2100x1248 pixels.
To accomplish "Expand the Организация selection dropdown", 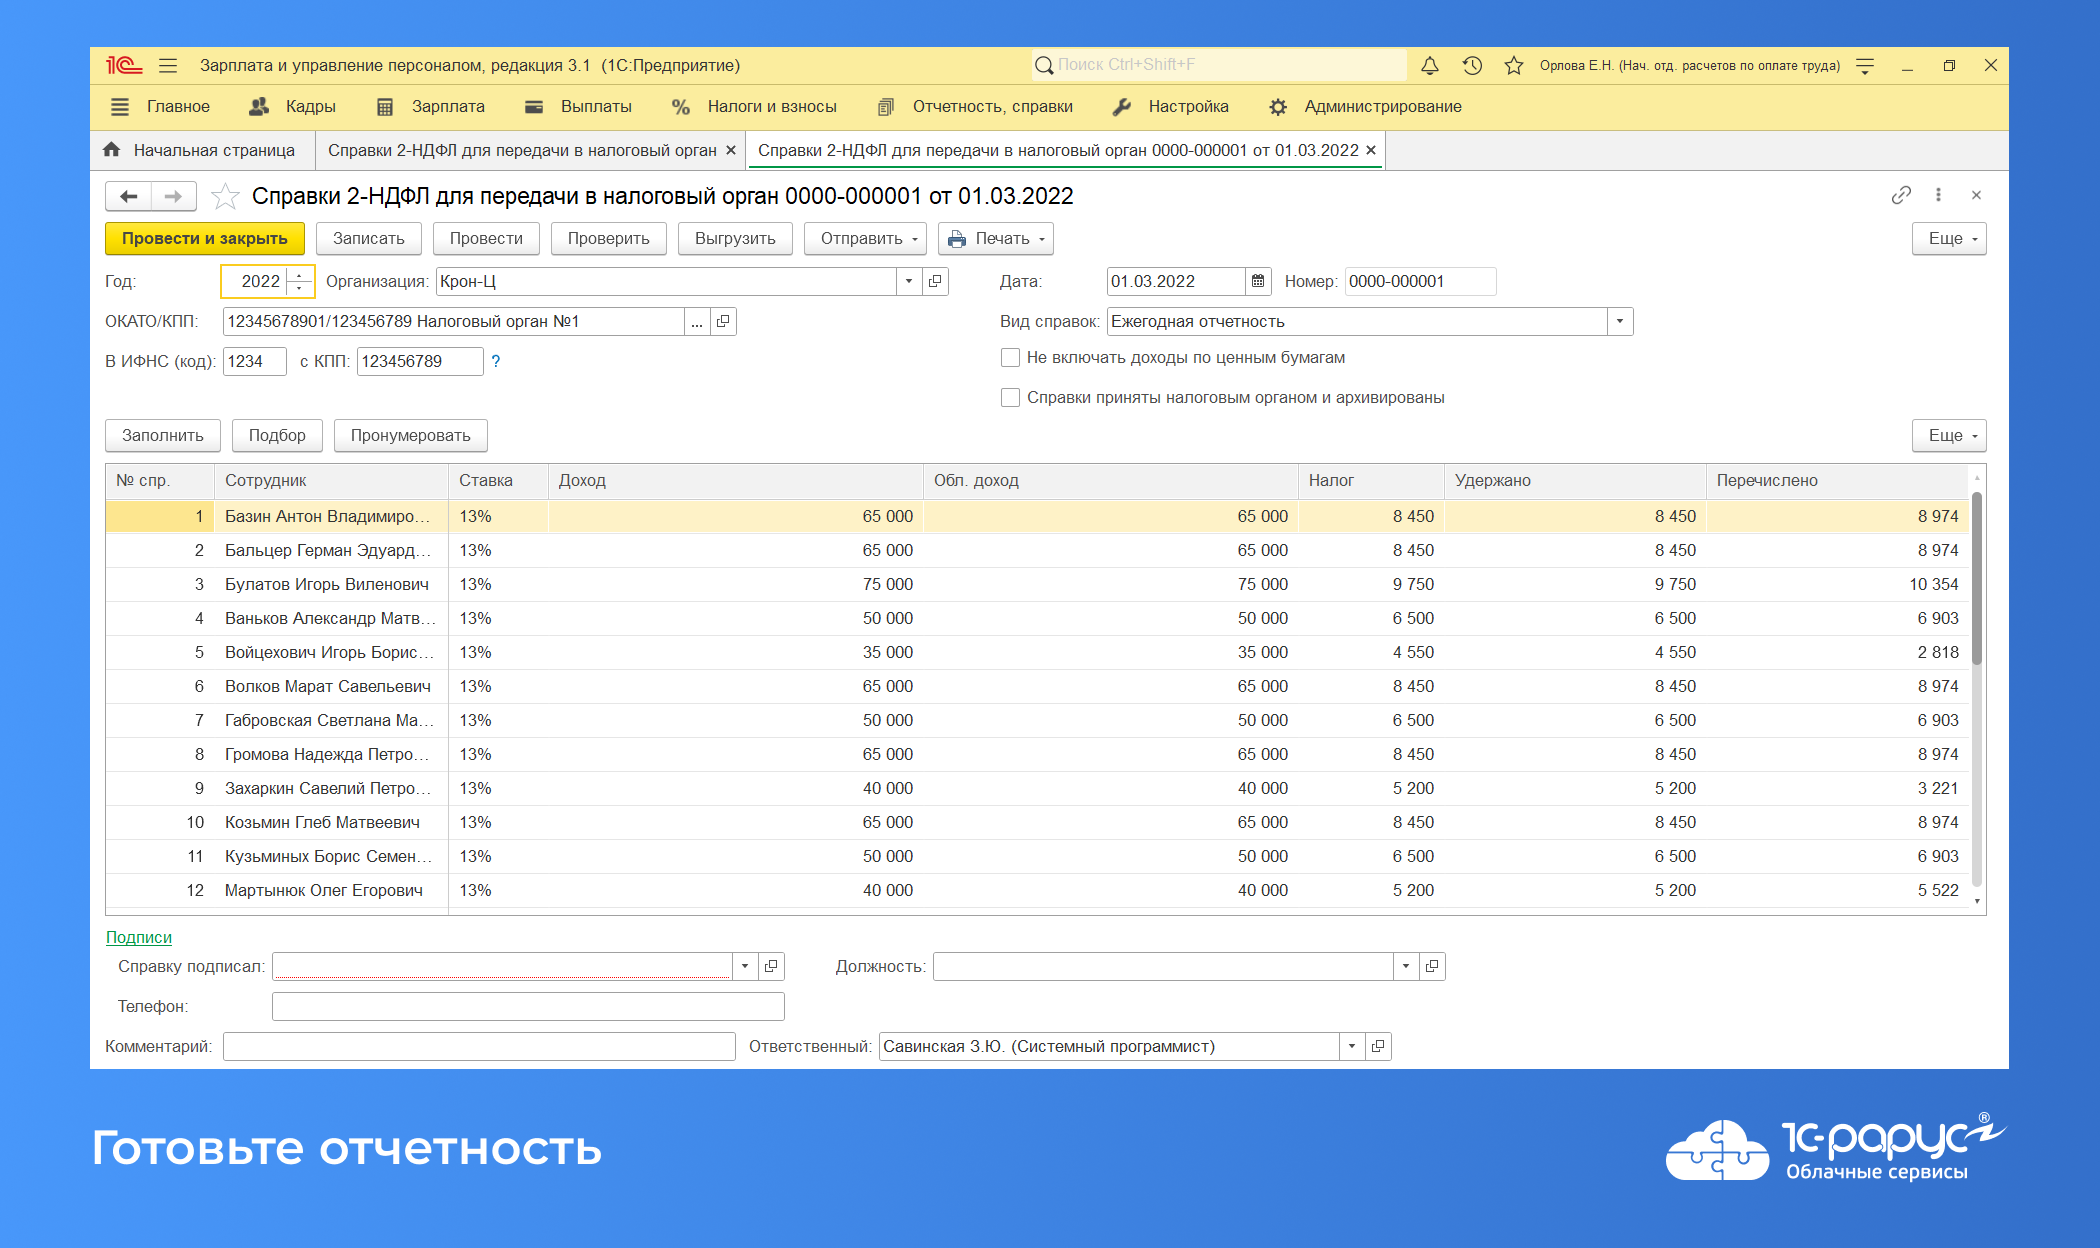I will pyautogui.click(x=908, y=281).
